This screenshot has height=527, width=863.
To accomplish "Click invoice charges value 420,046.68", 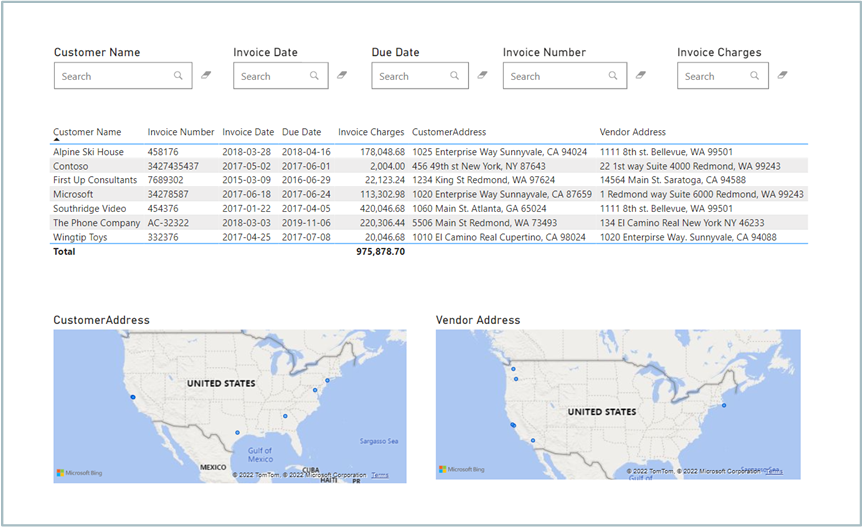I will (383, 208).
